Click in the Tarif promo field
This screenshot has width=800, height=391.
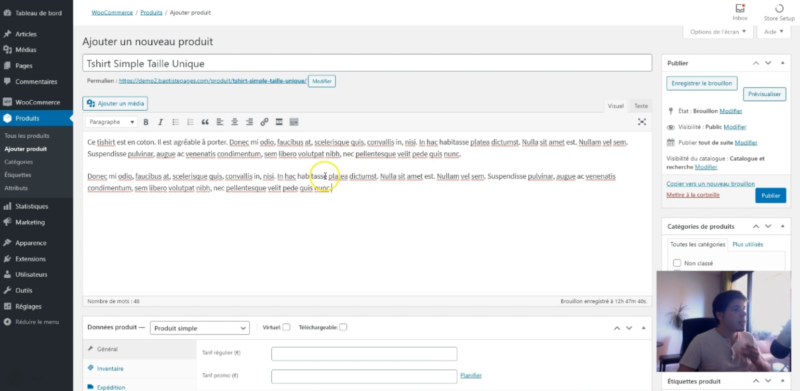[x=364, y=376]
